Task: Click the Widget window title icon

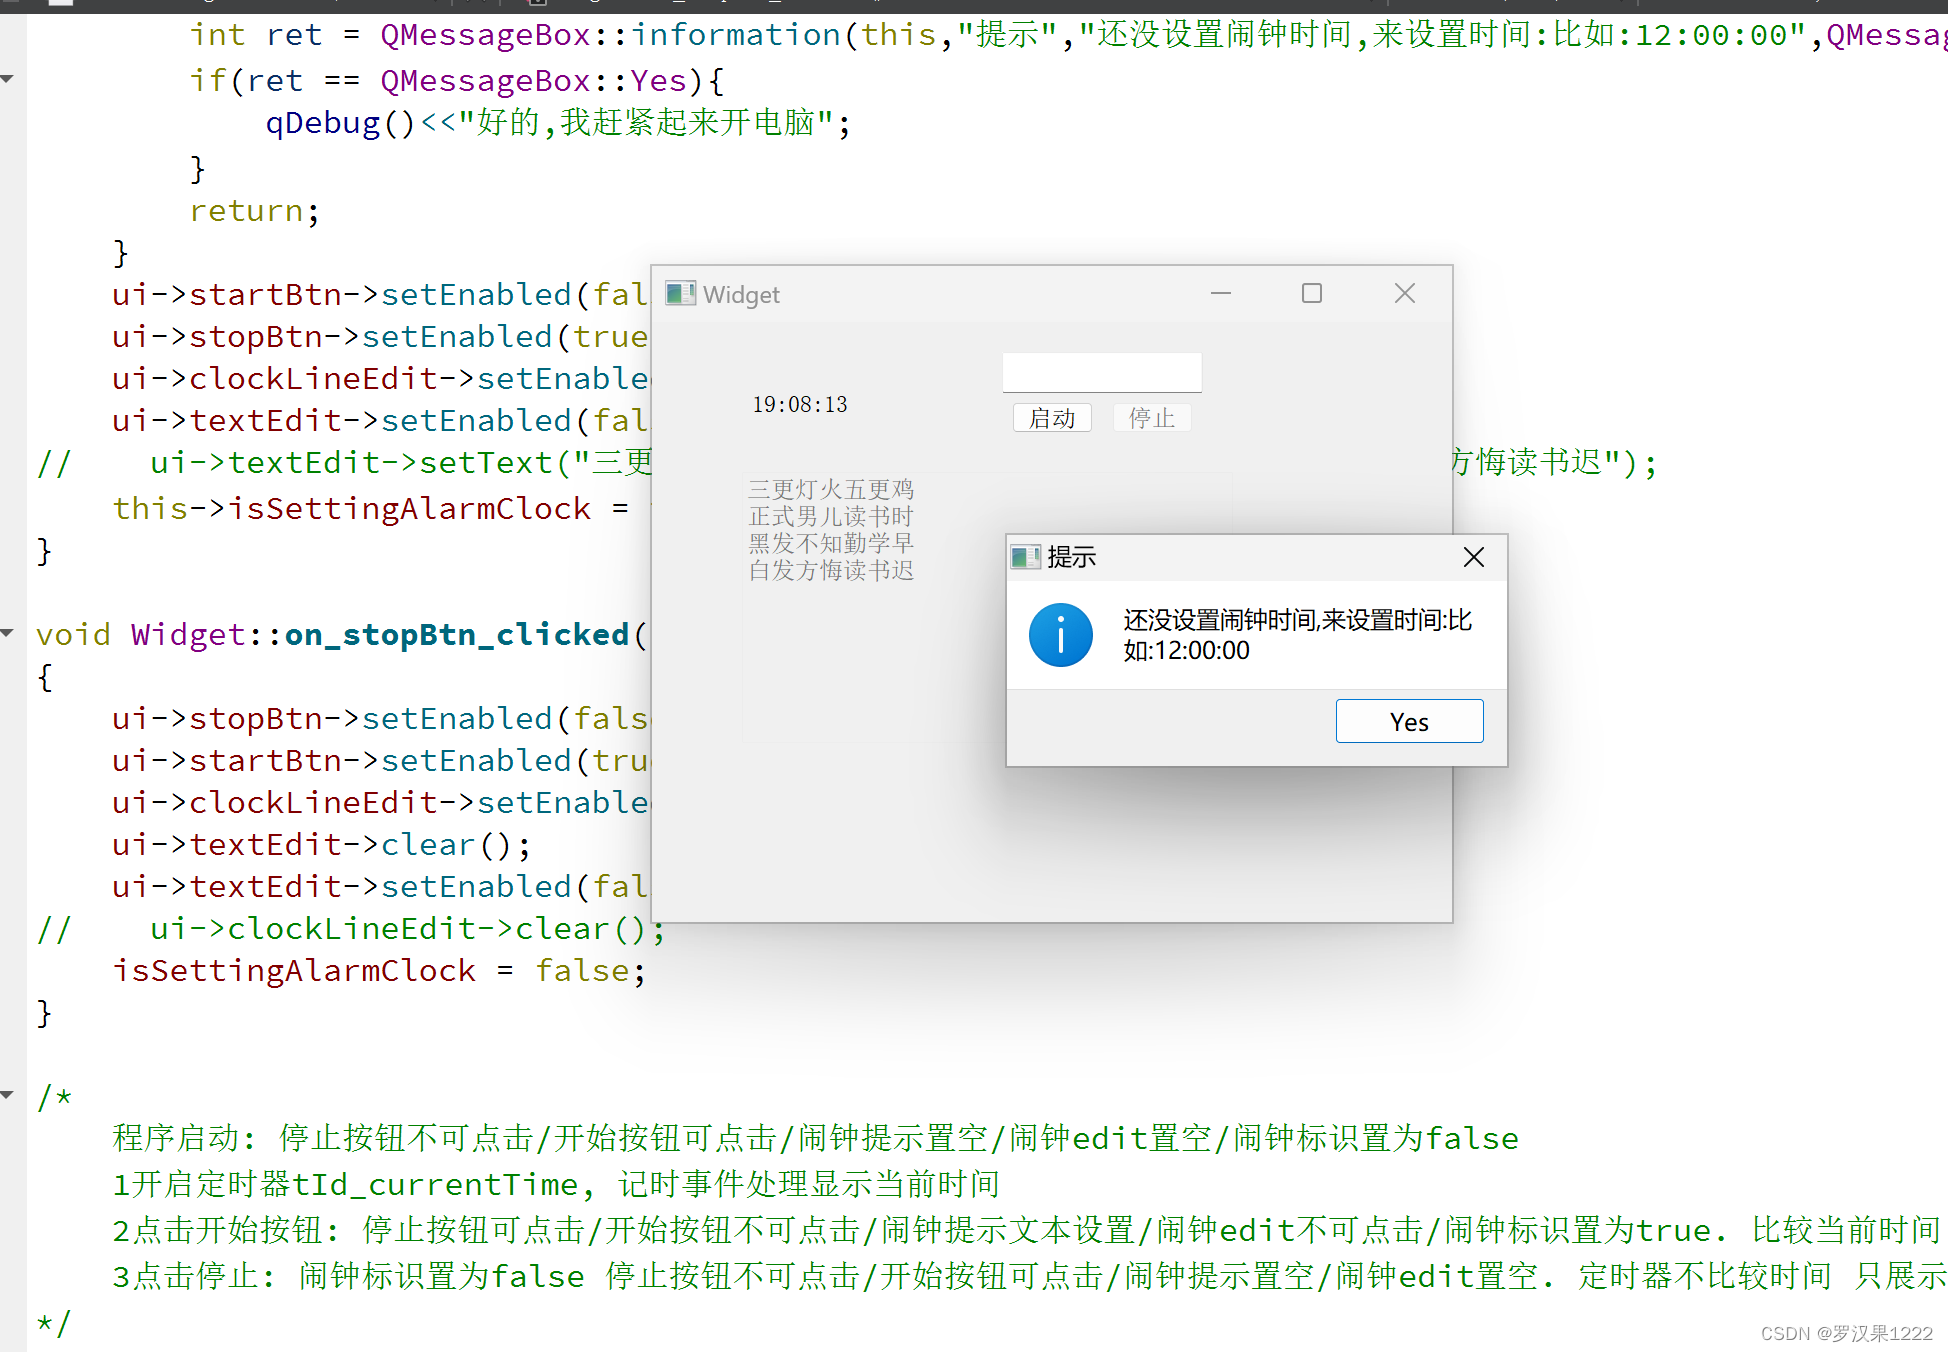Action: coord(680,294)
